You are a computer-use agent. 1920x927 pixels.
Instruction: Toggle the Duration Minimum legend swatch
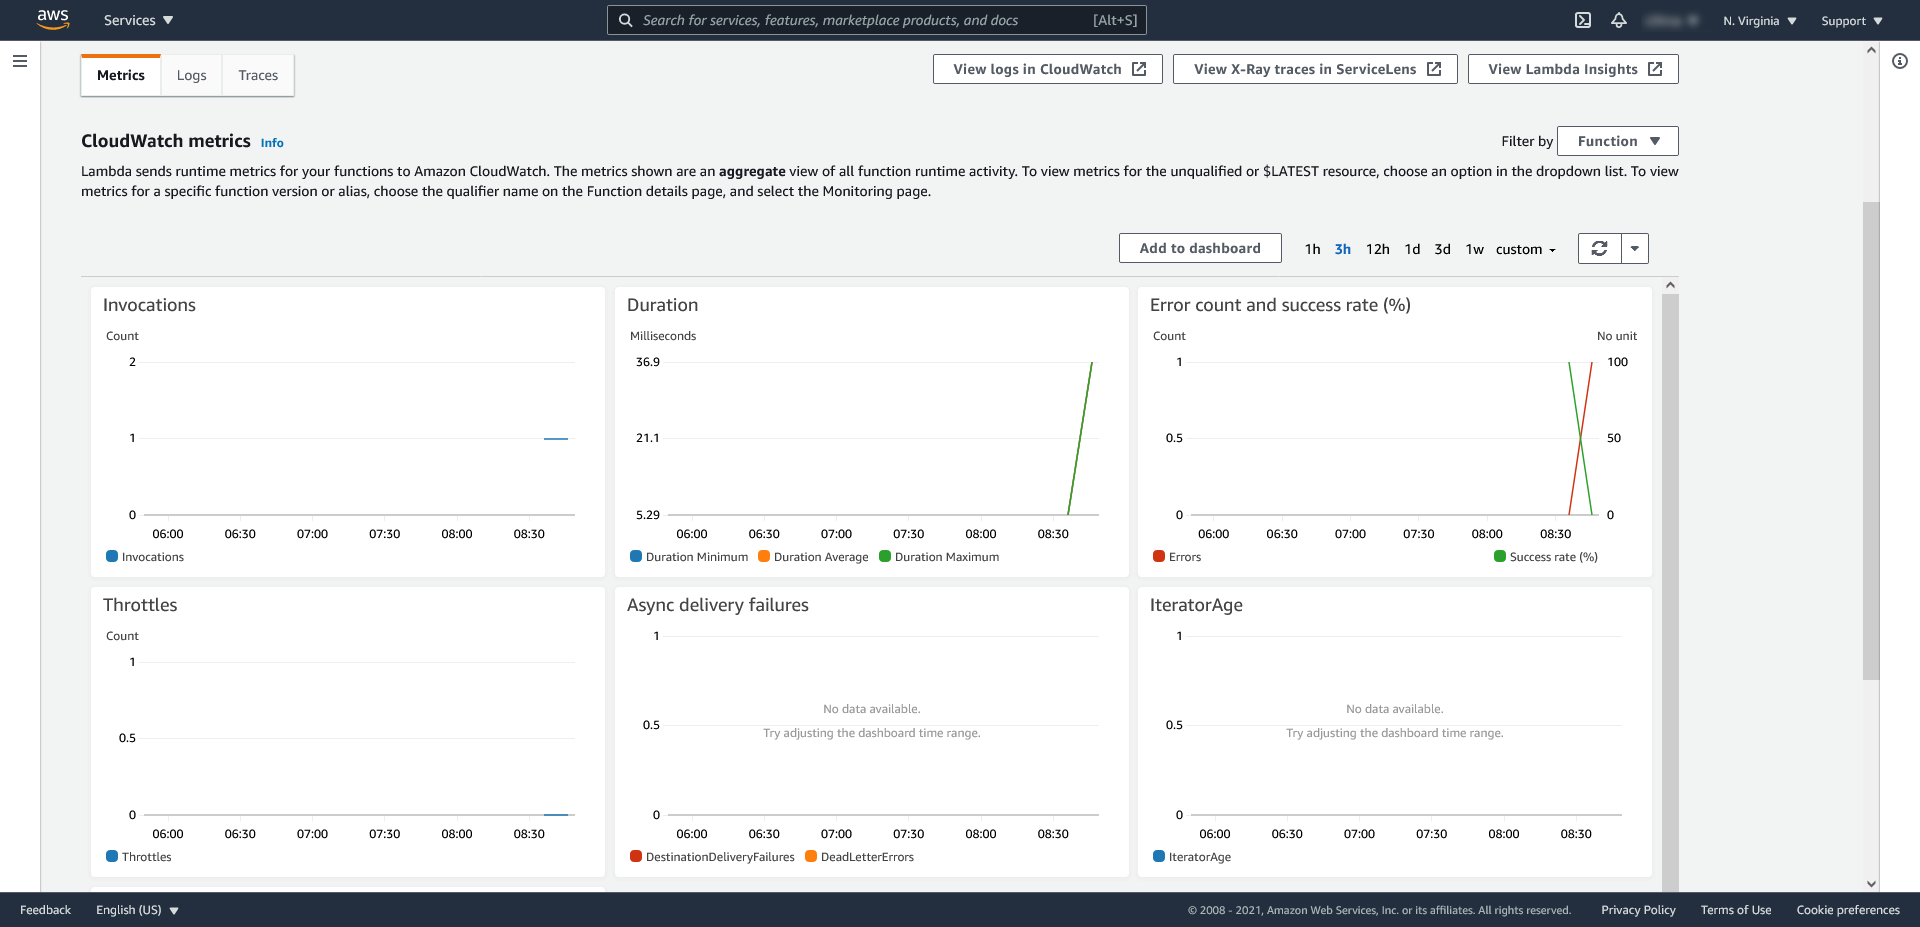pyautogui.click(x=636, y=556)
